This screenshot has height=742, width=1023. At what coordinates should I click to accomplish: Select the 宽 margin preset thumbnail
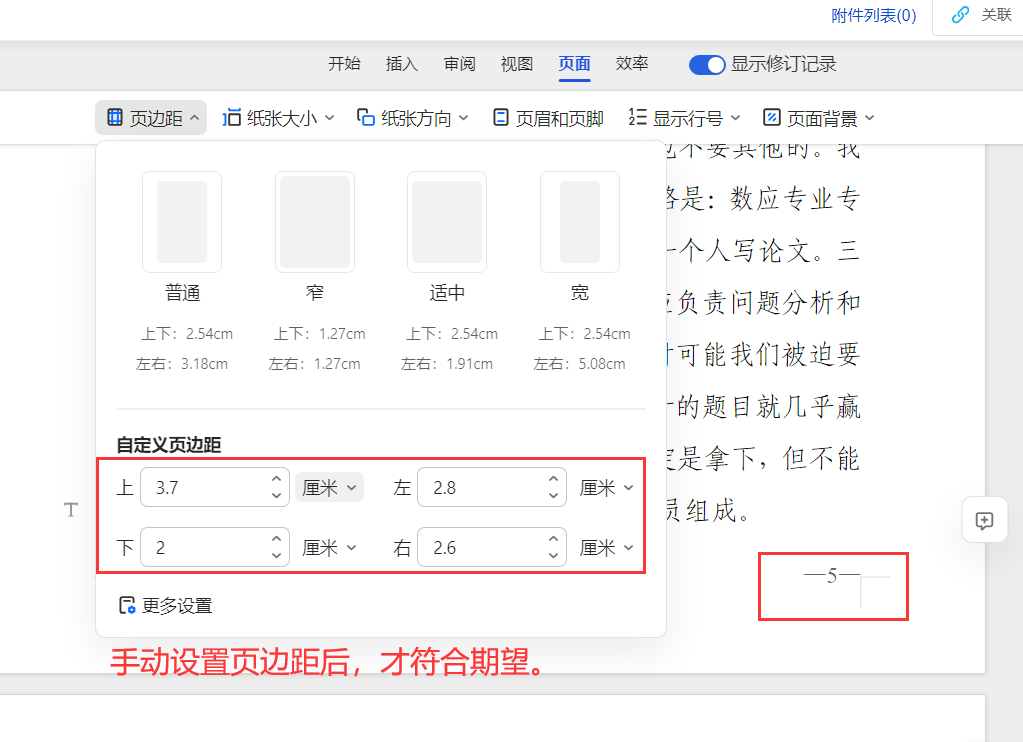[x=580, y=222]
